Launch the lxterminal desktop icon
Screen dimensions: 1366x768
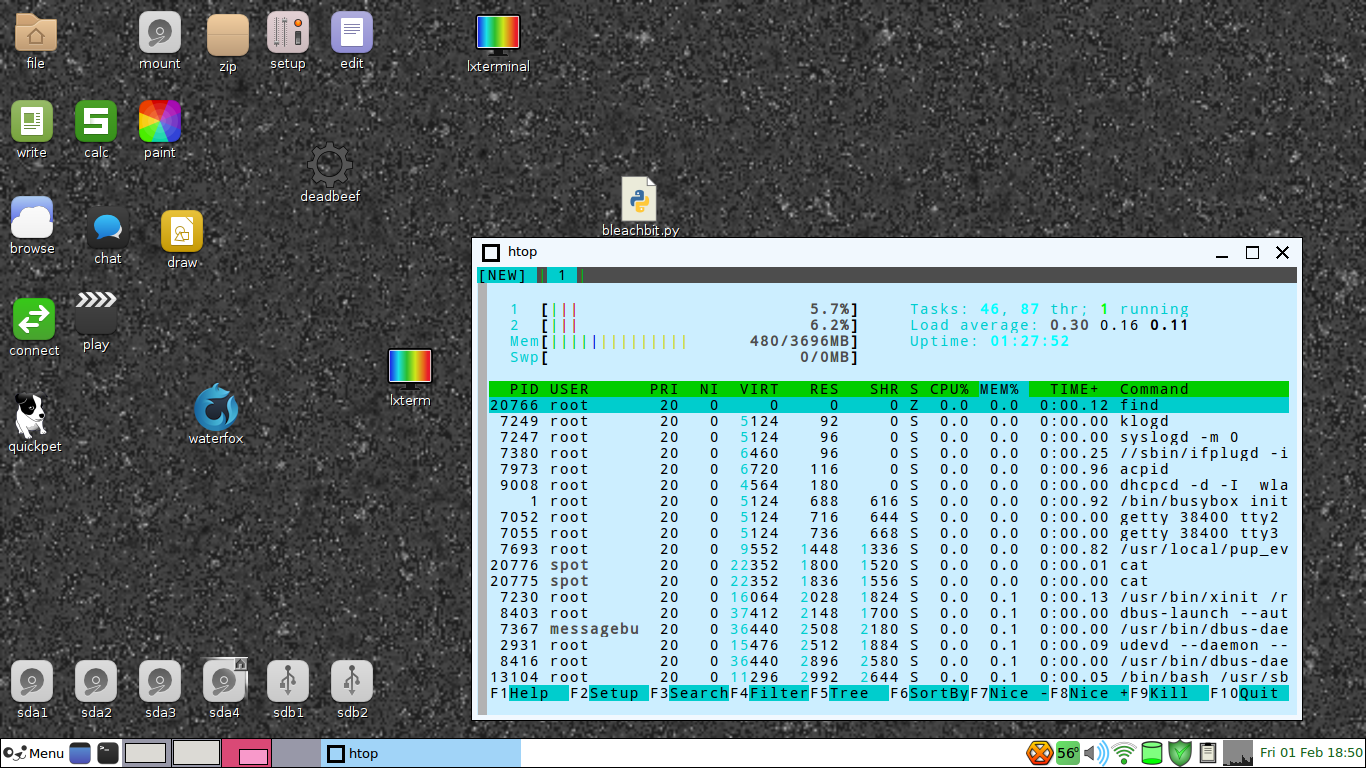point(498,34)
